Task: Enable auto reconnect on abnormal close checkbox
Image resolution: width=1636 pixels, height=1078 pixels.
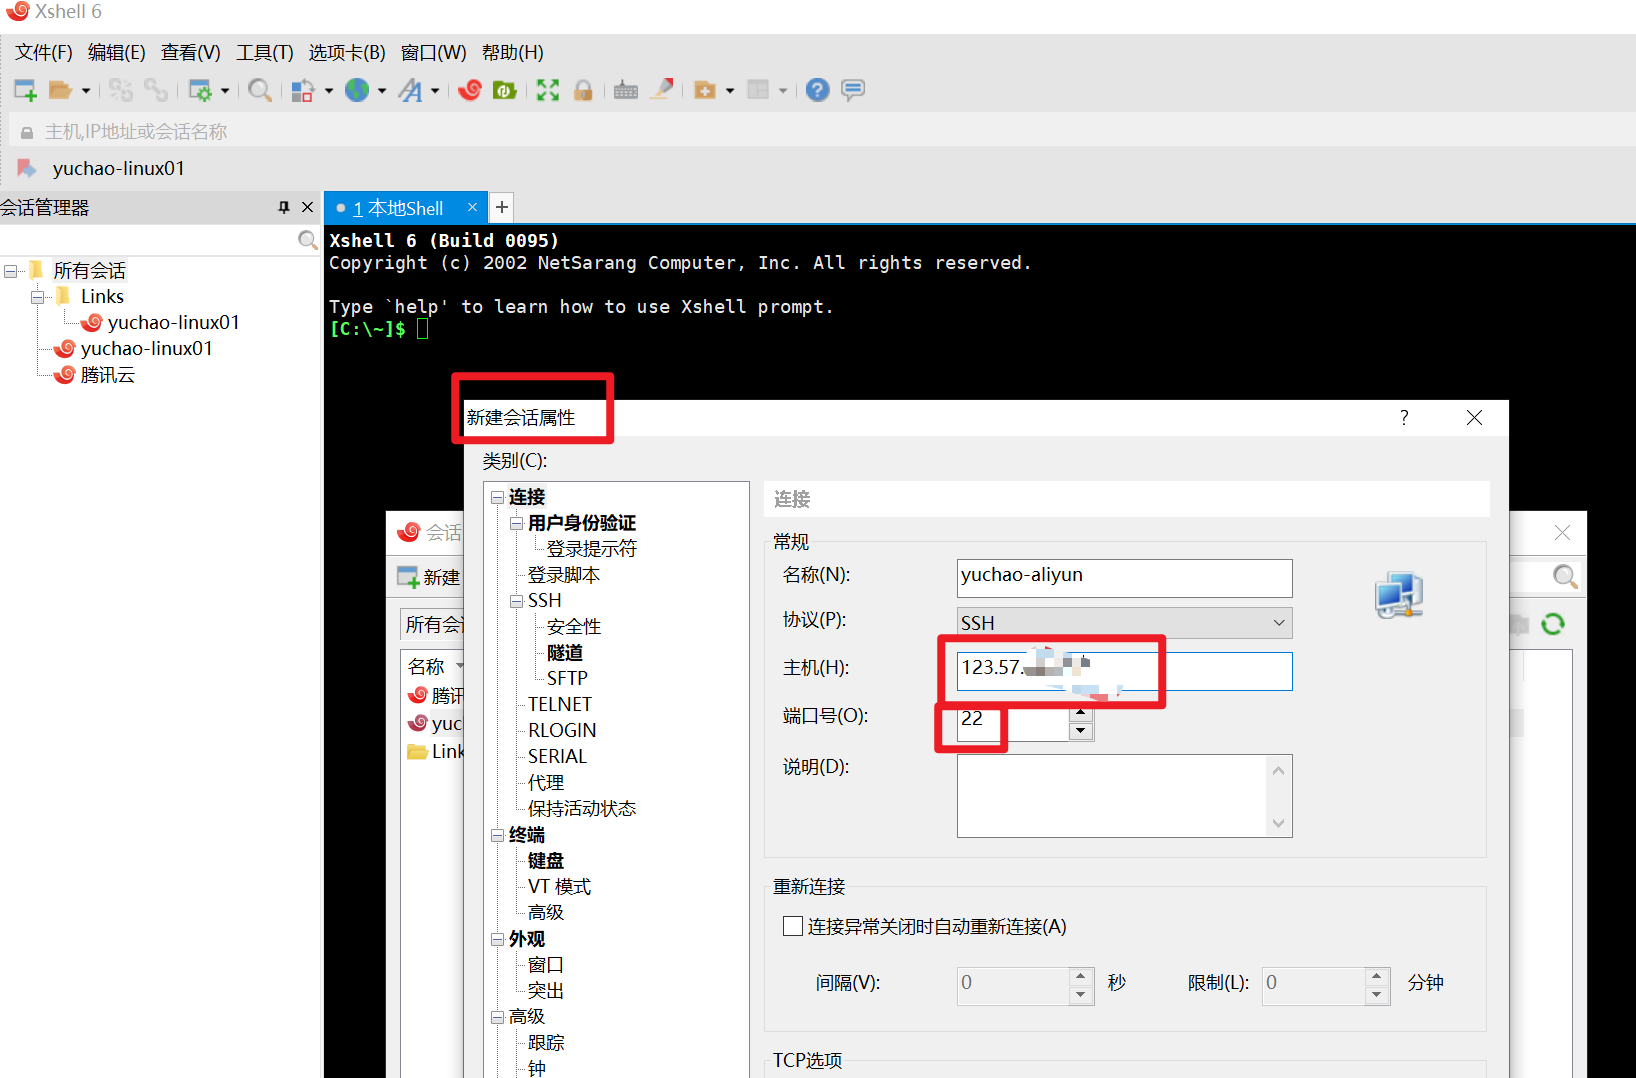Action: [793, 926]
